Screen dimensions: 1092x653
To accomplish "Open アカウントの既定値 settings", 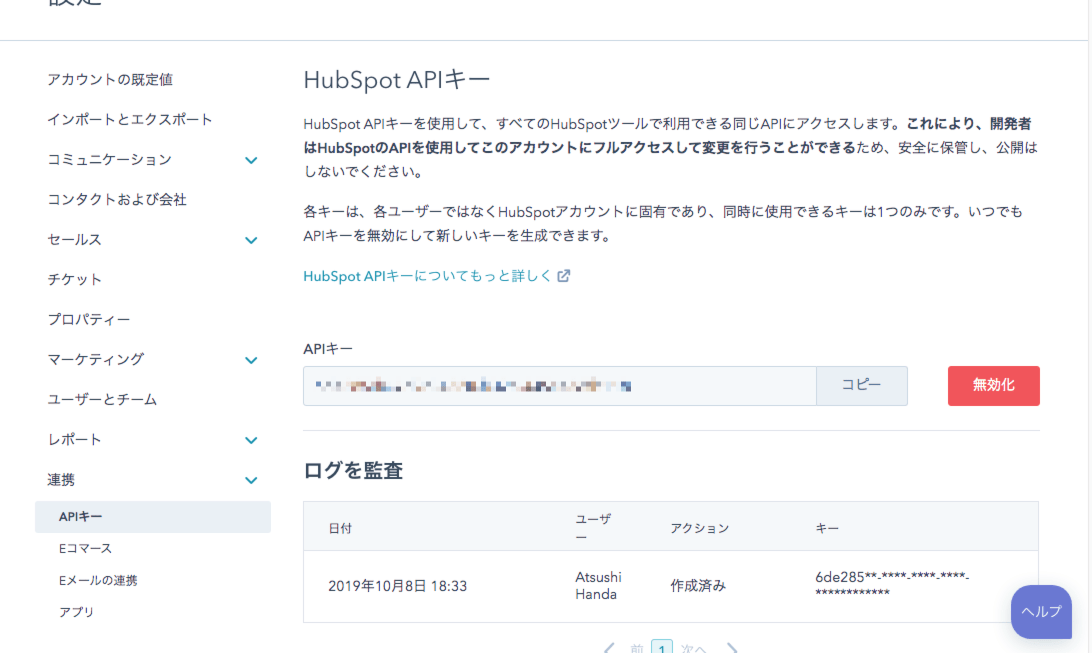I will 117,79.
